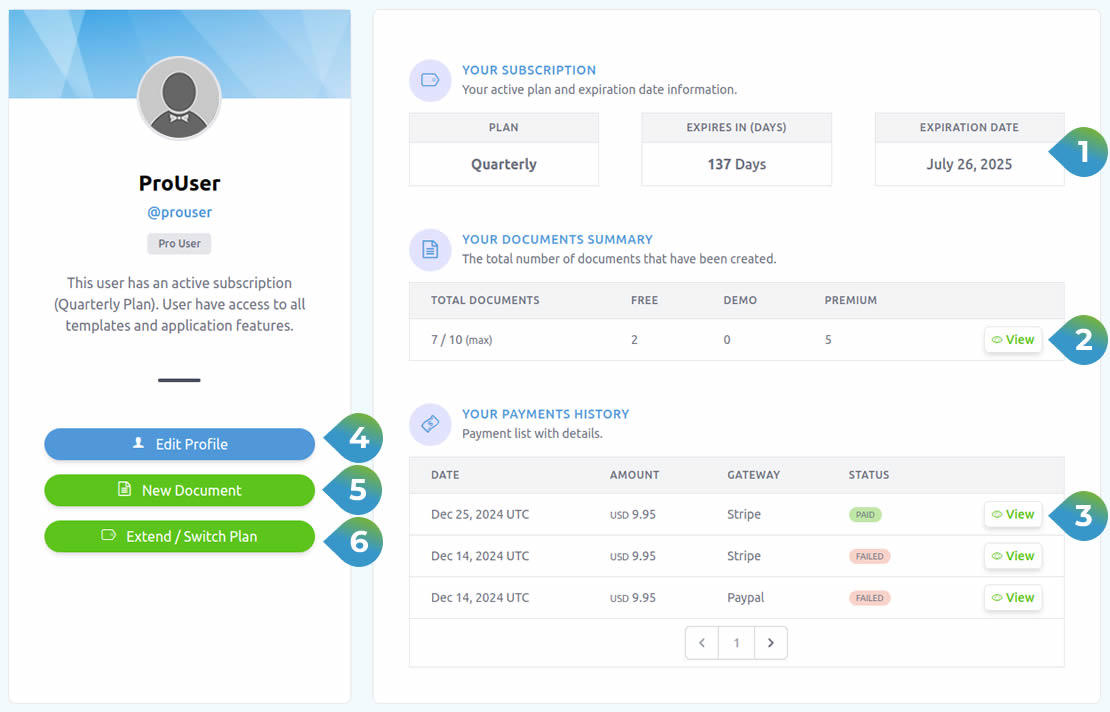View the Dec 25 paid Stripe payment

click(1013, 514)
